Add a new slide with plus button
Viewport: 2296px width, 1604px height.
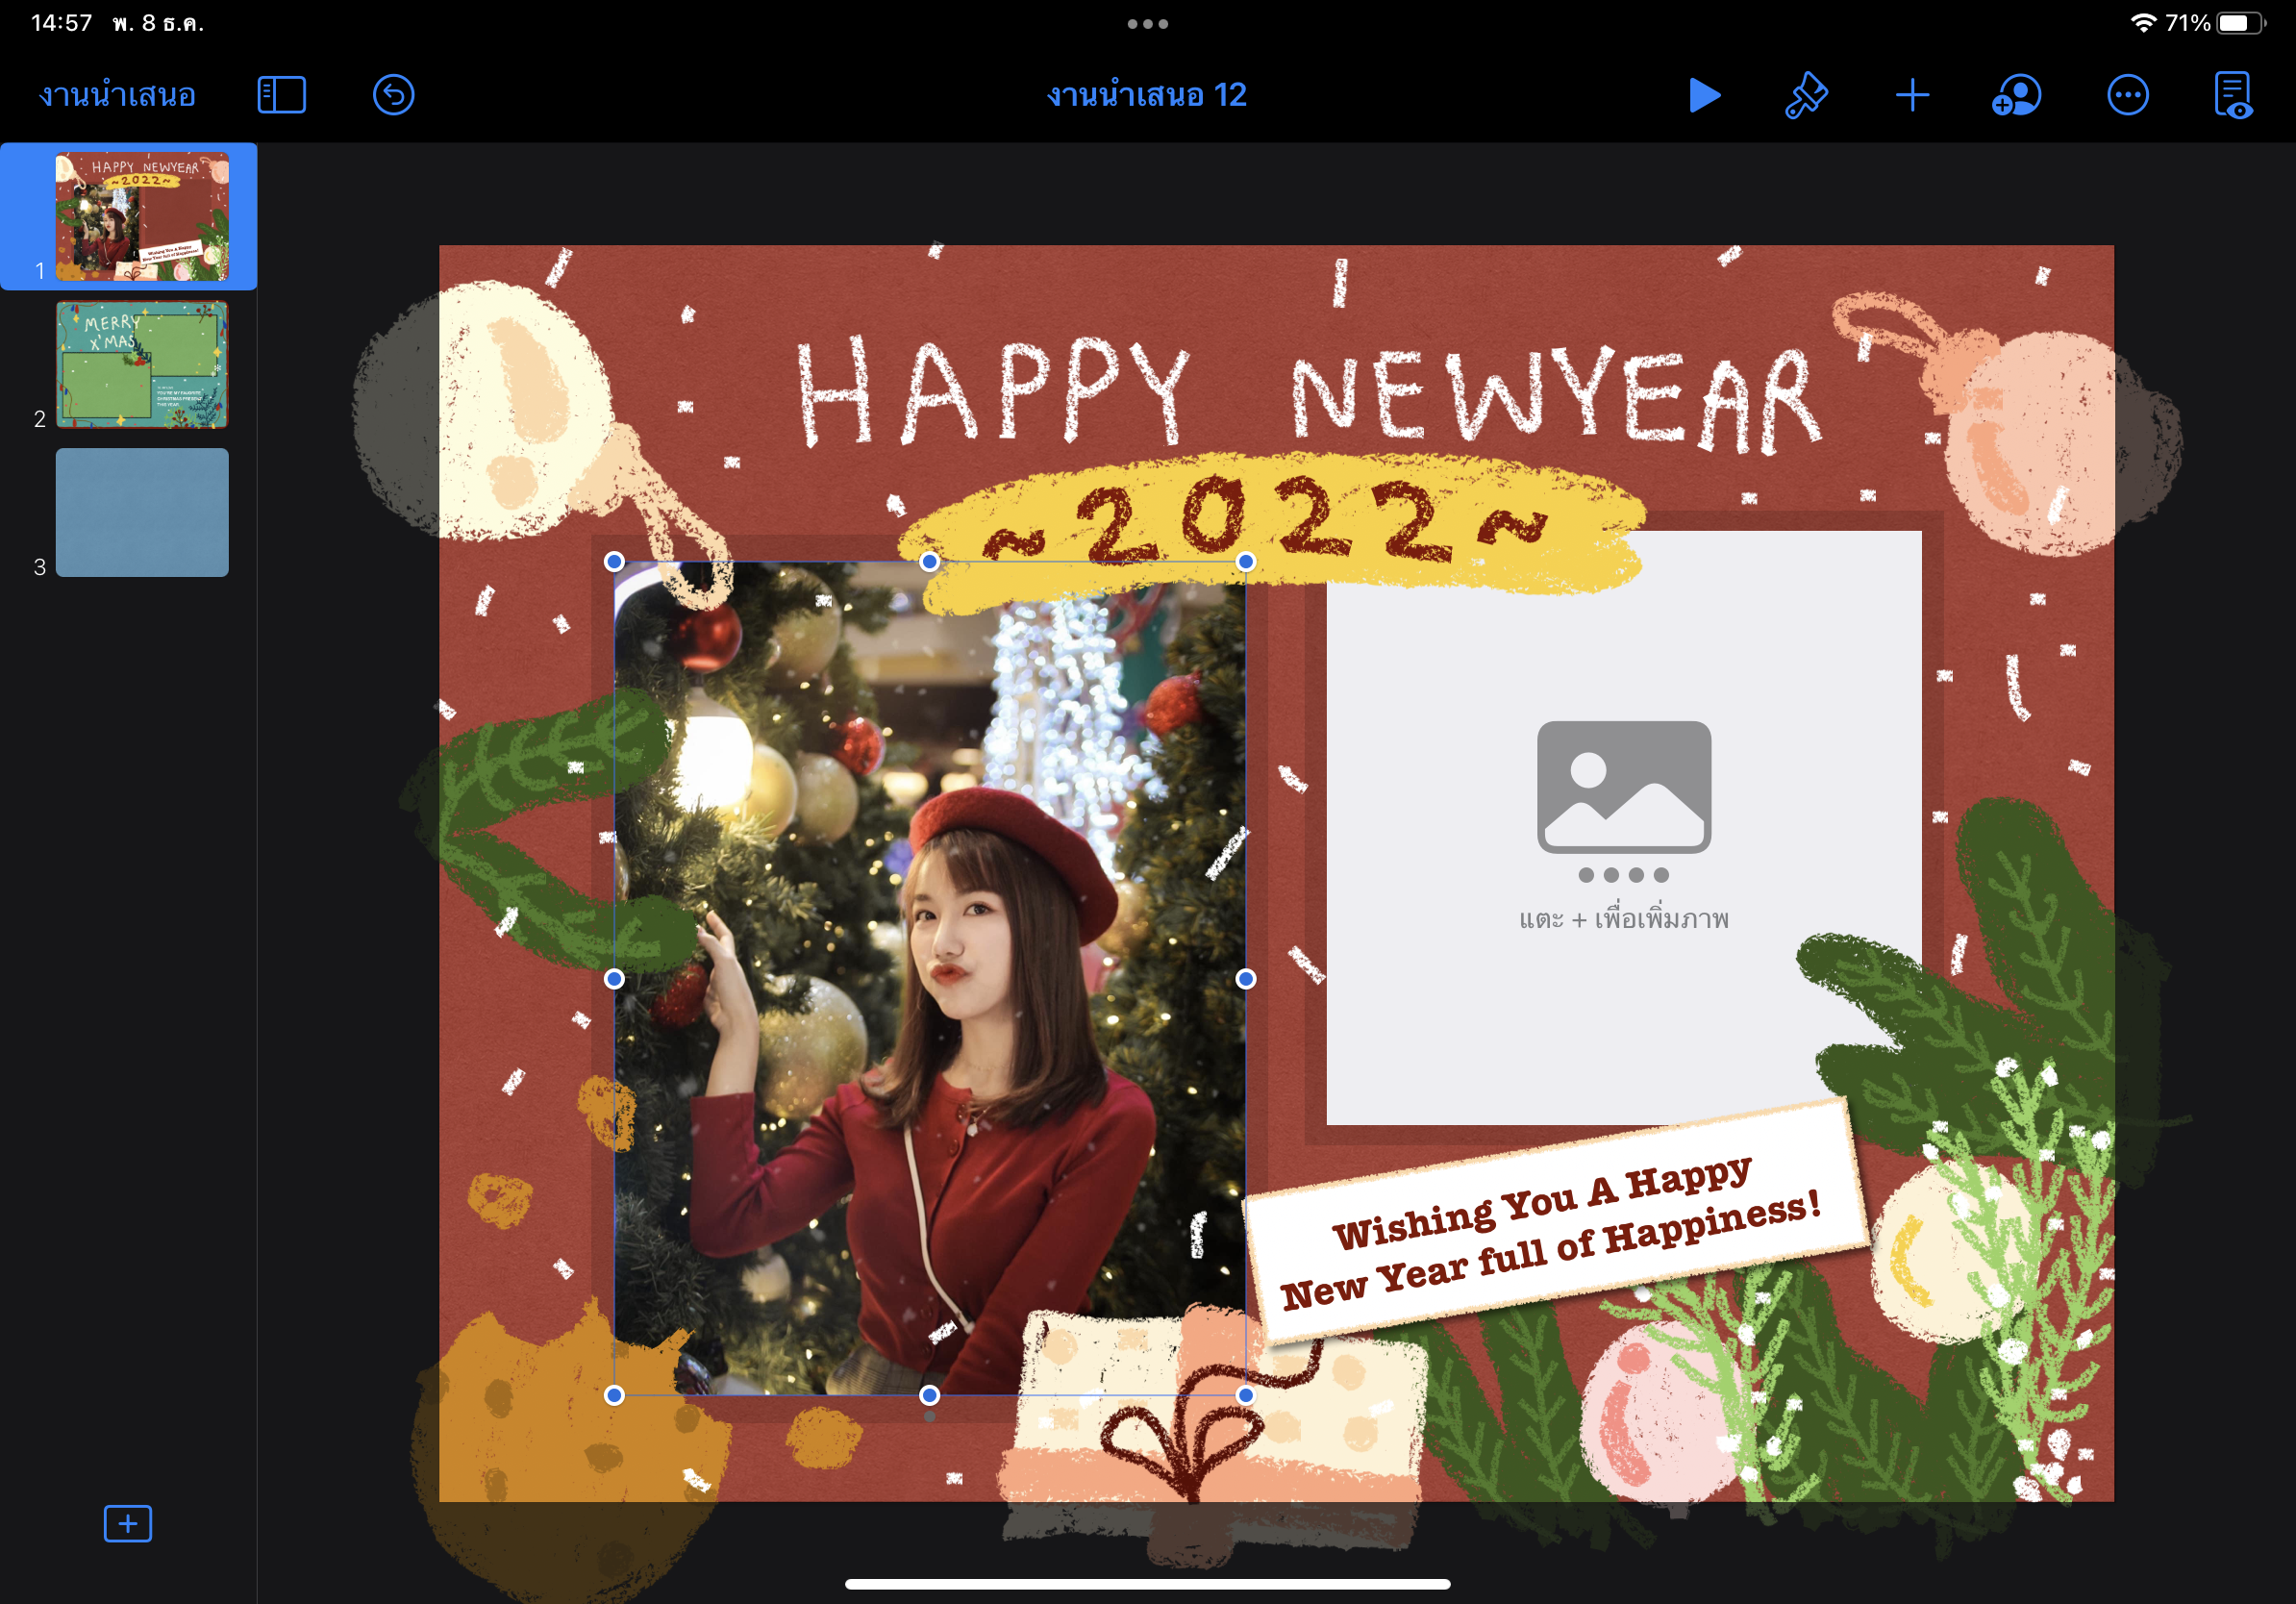click(x=128, y=1523)
